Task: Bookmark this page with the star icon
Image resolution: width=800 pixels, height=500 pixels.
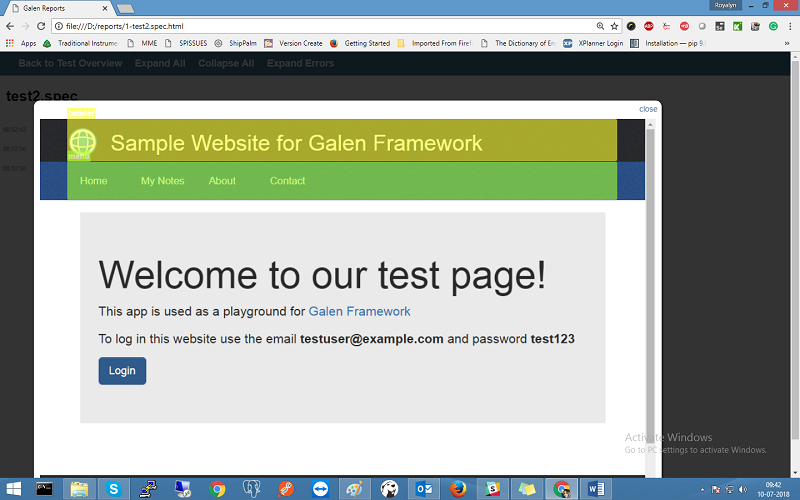Action: pos(614,26)
